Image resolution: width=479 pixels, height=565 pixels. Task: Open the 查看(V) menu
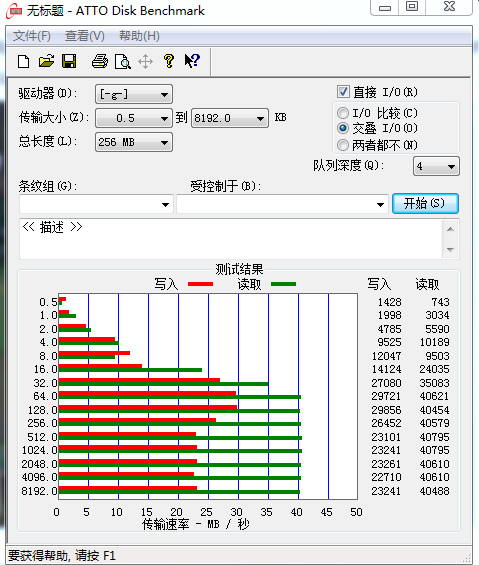(x=85, y=36)
